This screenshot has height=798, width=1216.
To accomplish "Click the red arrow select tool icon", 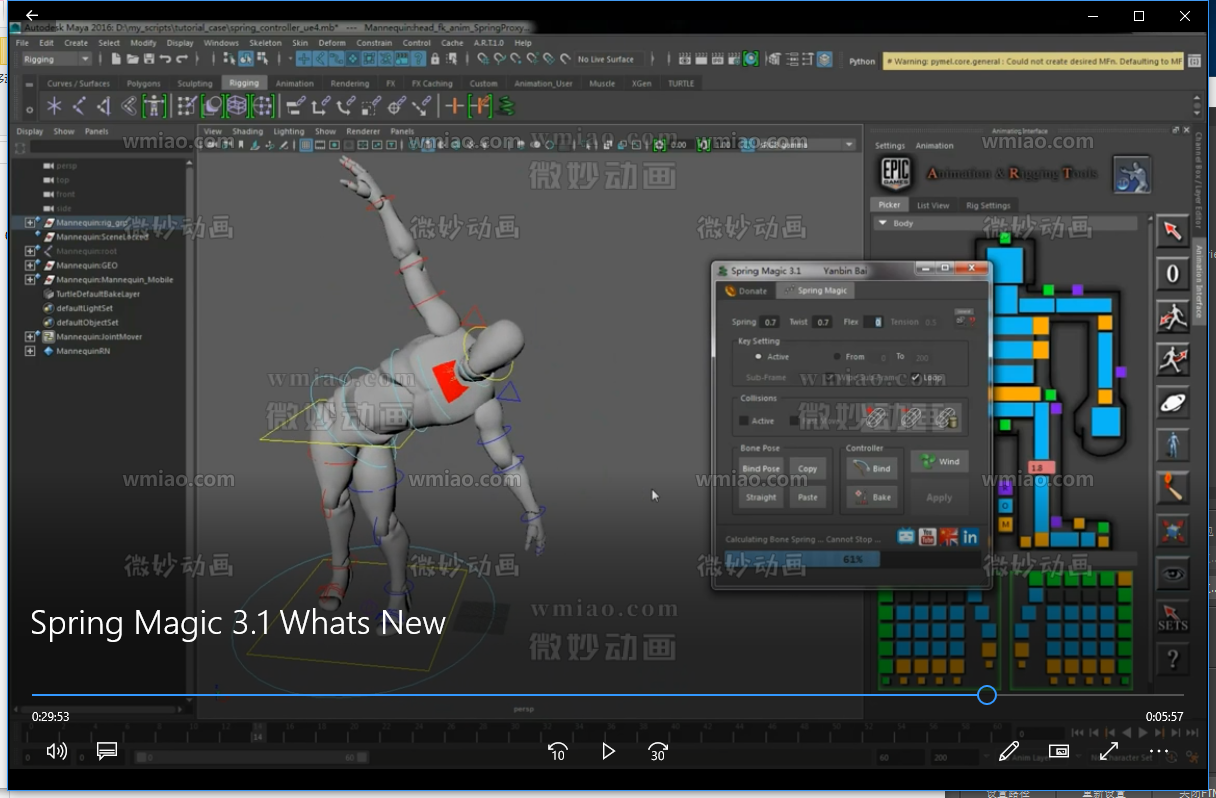I will tap(1172, 231).
